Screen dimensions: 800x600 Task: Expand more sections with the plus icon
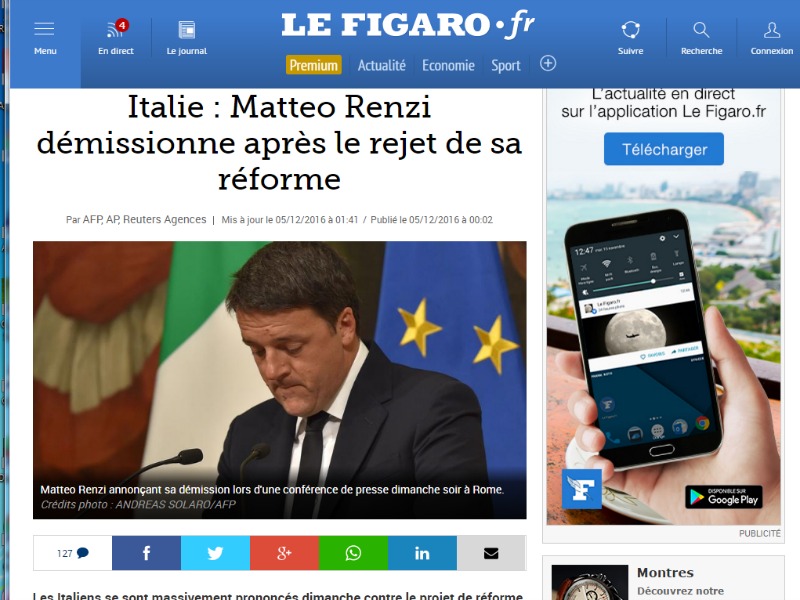pyautogui.click(x=548, y=64)
